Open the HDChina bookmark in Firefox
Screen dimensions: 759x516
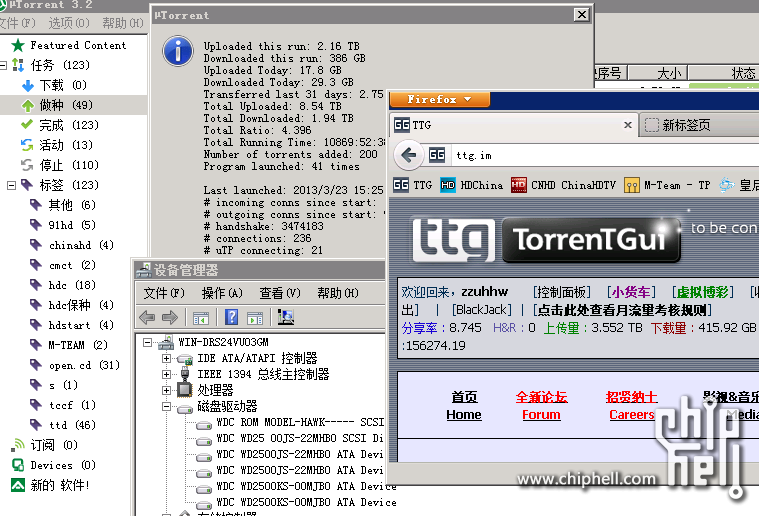tap(471, 185)
